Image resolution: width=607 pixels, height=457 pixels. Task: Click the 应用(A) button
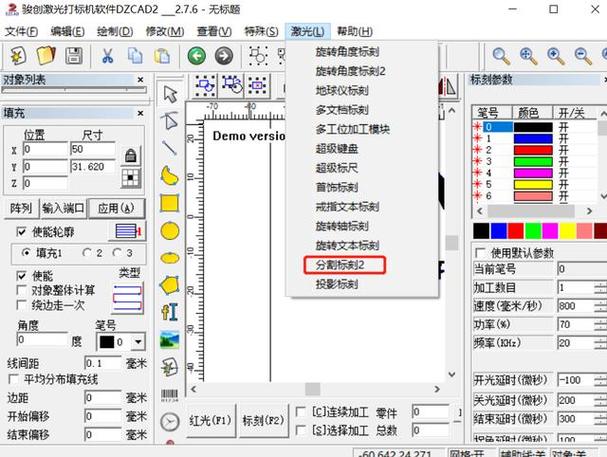117,209
